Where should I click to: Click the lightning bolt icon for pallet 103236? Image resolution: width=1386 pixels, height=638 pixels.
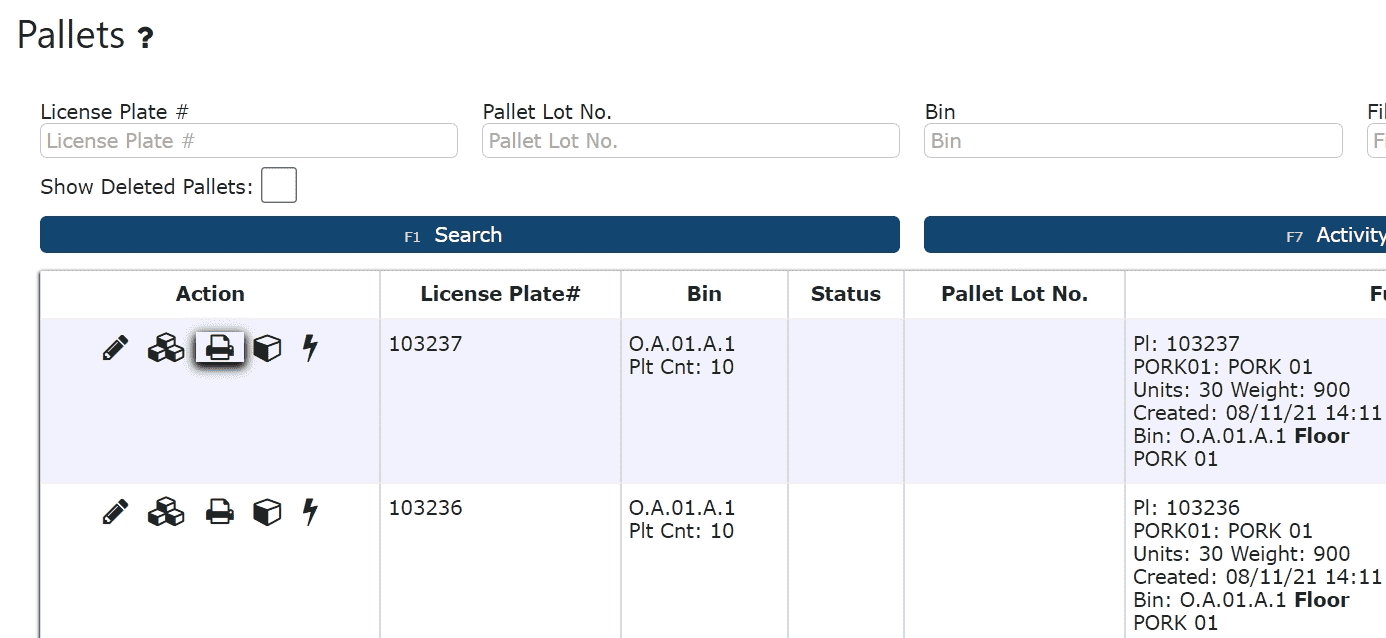310,512
